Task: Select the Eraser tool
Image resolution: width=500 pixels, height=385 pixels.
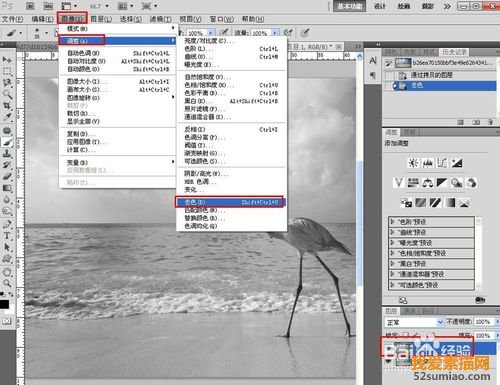Action: coord(7,177)
